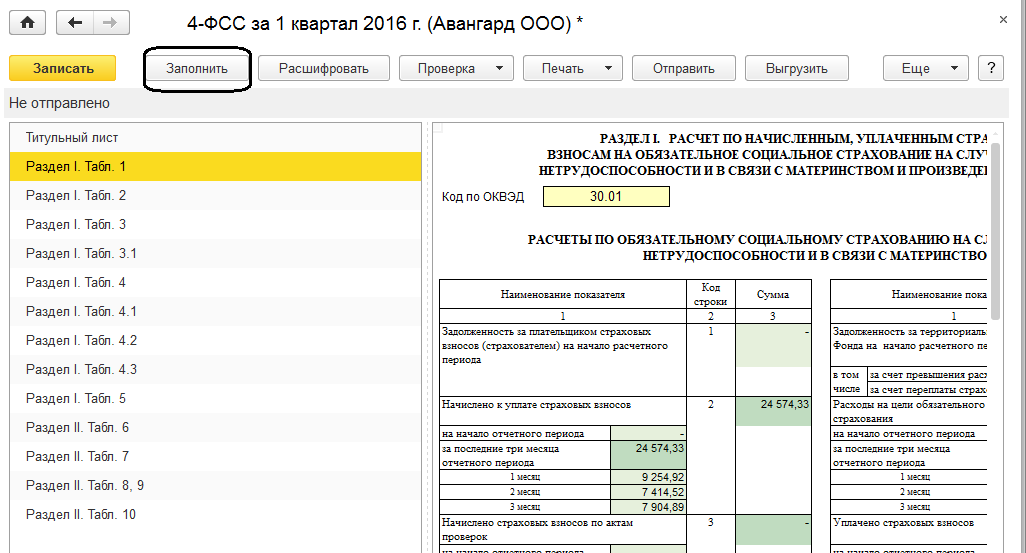Image resolution: width=1026 pixels, height=553 pixels.
Task: Click the Home icon button
Action: [27, 22]
